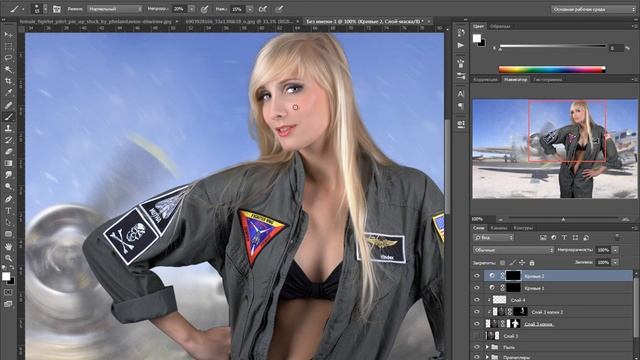Expand the Пыль layer group
Screen dimensions: 640x360
click(487, 347)
